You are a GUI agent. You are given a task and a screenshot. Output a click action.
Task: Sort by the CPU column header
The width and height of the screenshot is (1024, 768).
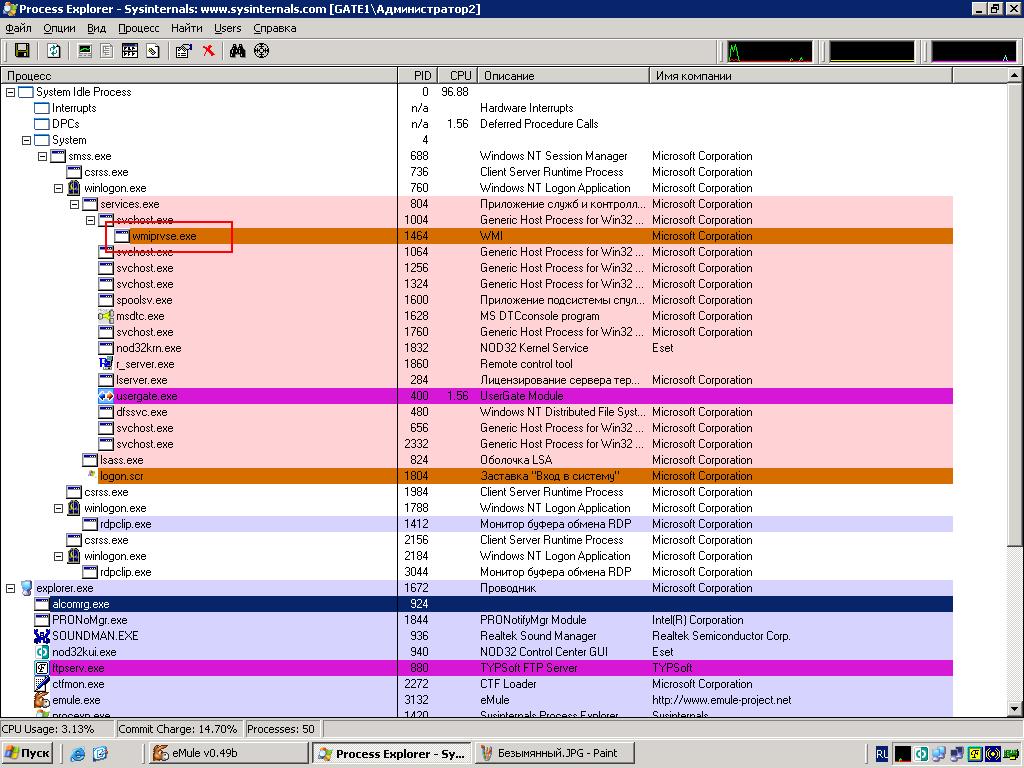[x=457, y=76]
